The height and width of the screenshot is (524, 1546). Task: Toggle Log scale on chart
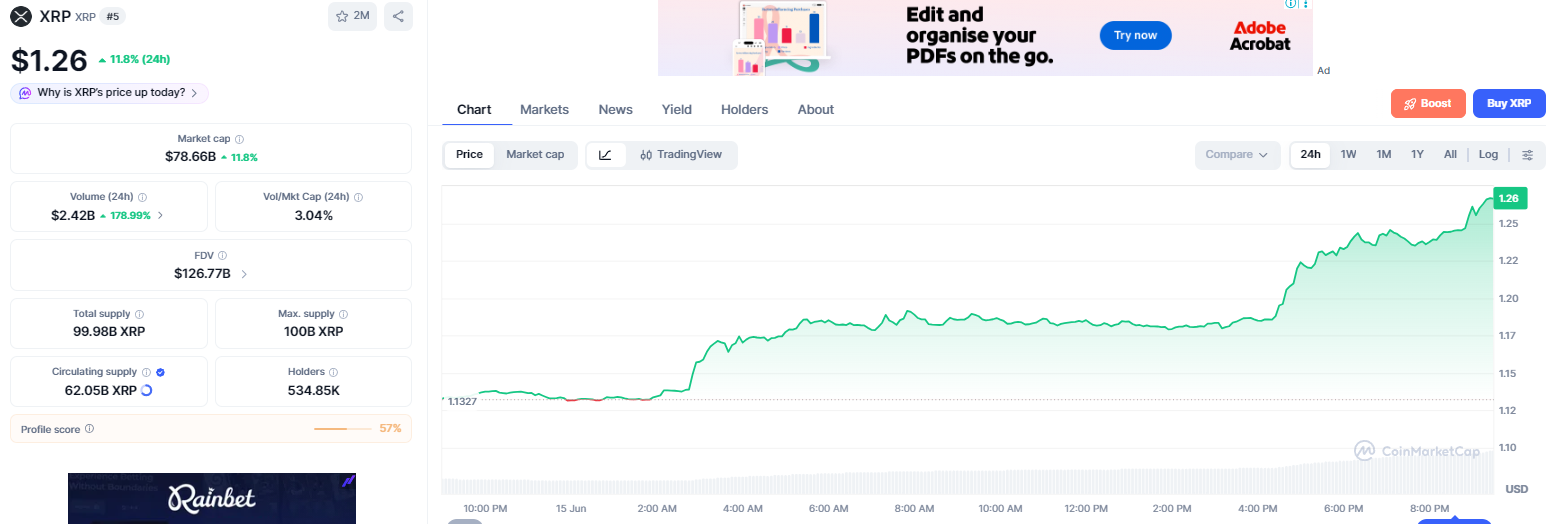1488,155
